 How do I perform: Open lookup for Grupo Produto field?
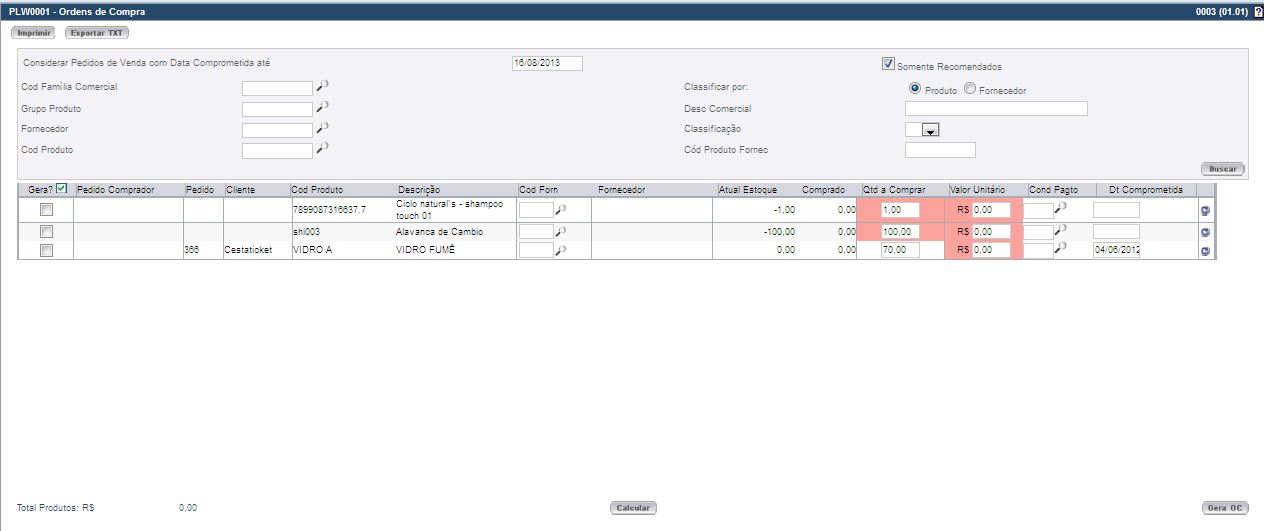(x=322, y=107)
